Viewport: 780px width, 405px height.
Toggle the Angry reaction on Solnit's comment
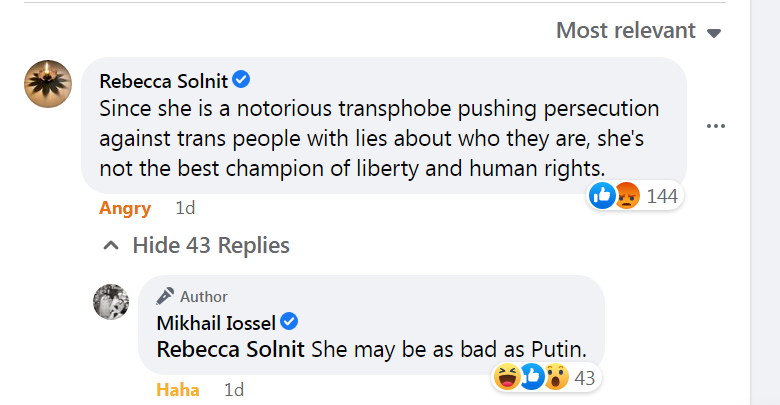tap(125, 208)
